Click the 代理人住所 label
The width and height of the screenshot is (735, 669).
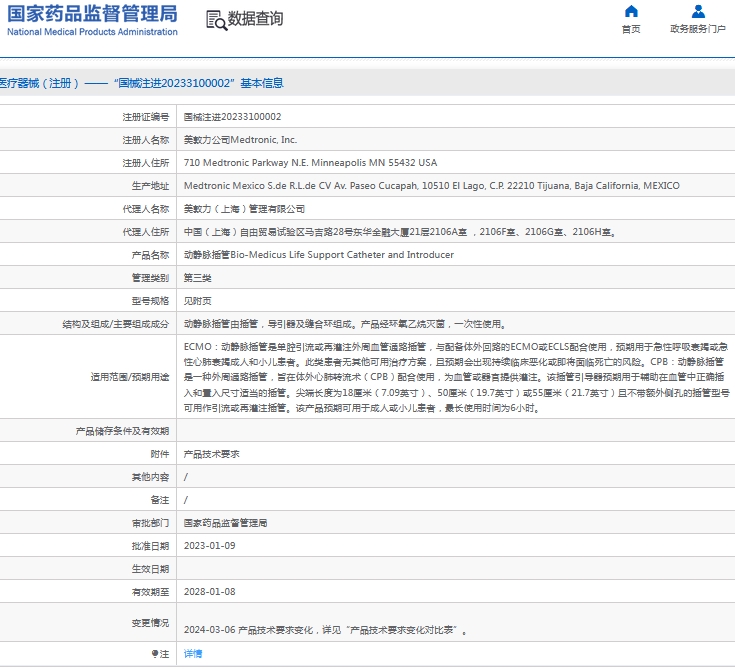pos(146,232)
